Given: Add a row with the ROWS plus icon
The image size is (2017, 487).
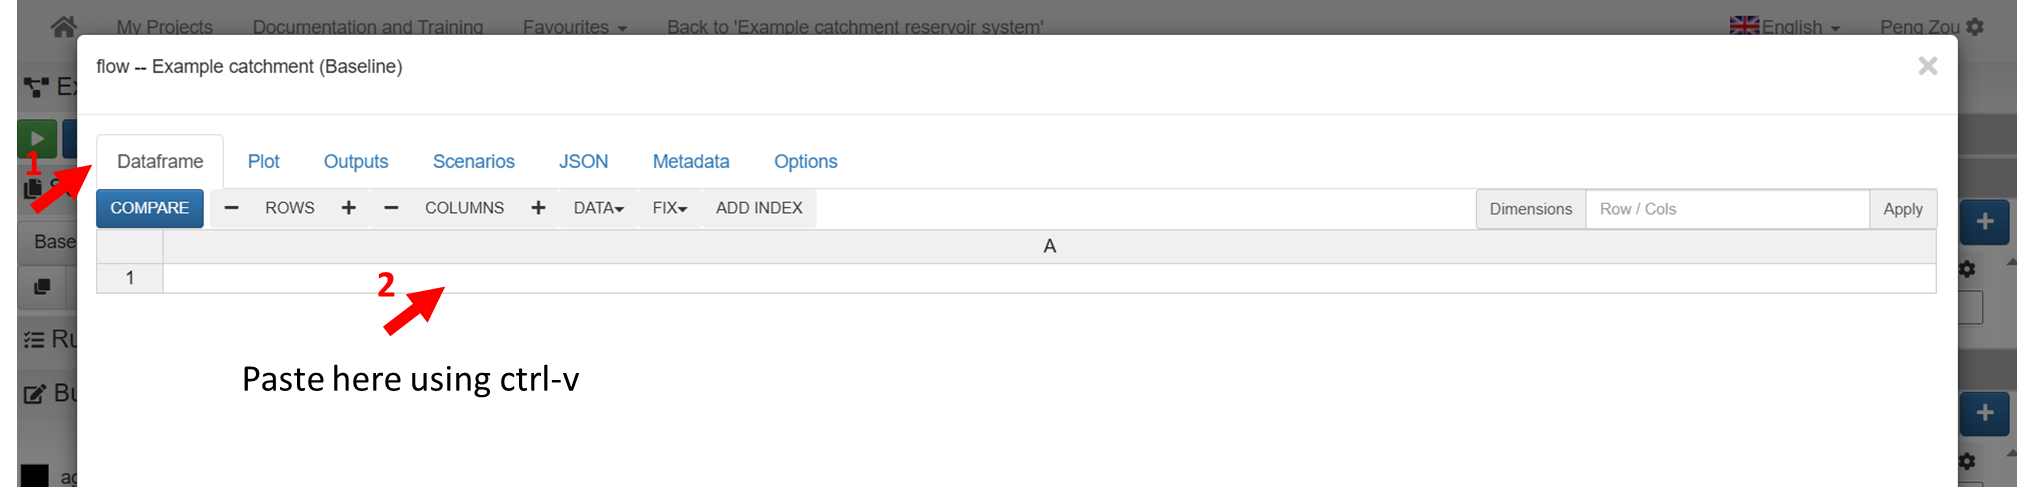Looking at the screenshot, I should click(348, 208).
